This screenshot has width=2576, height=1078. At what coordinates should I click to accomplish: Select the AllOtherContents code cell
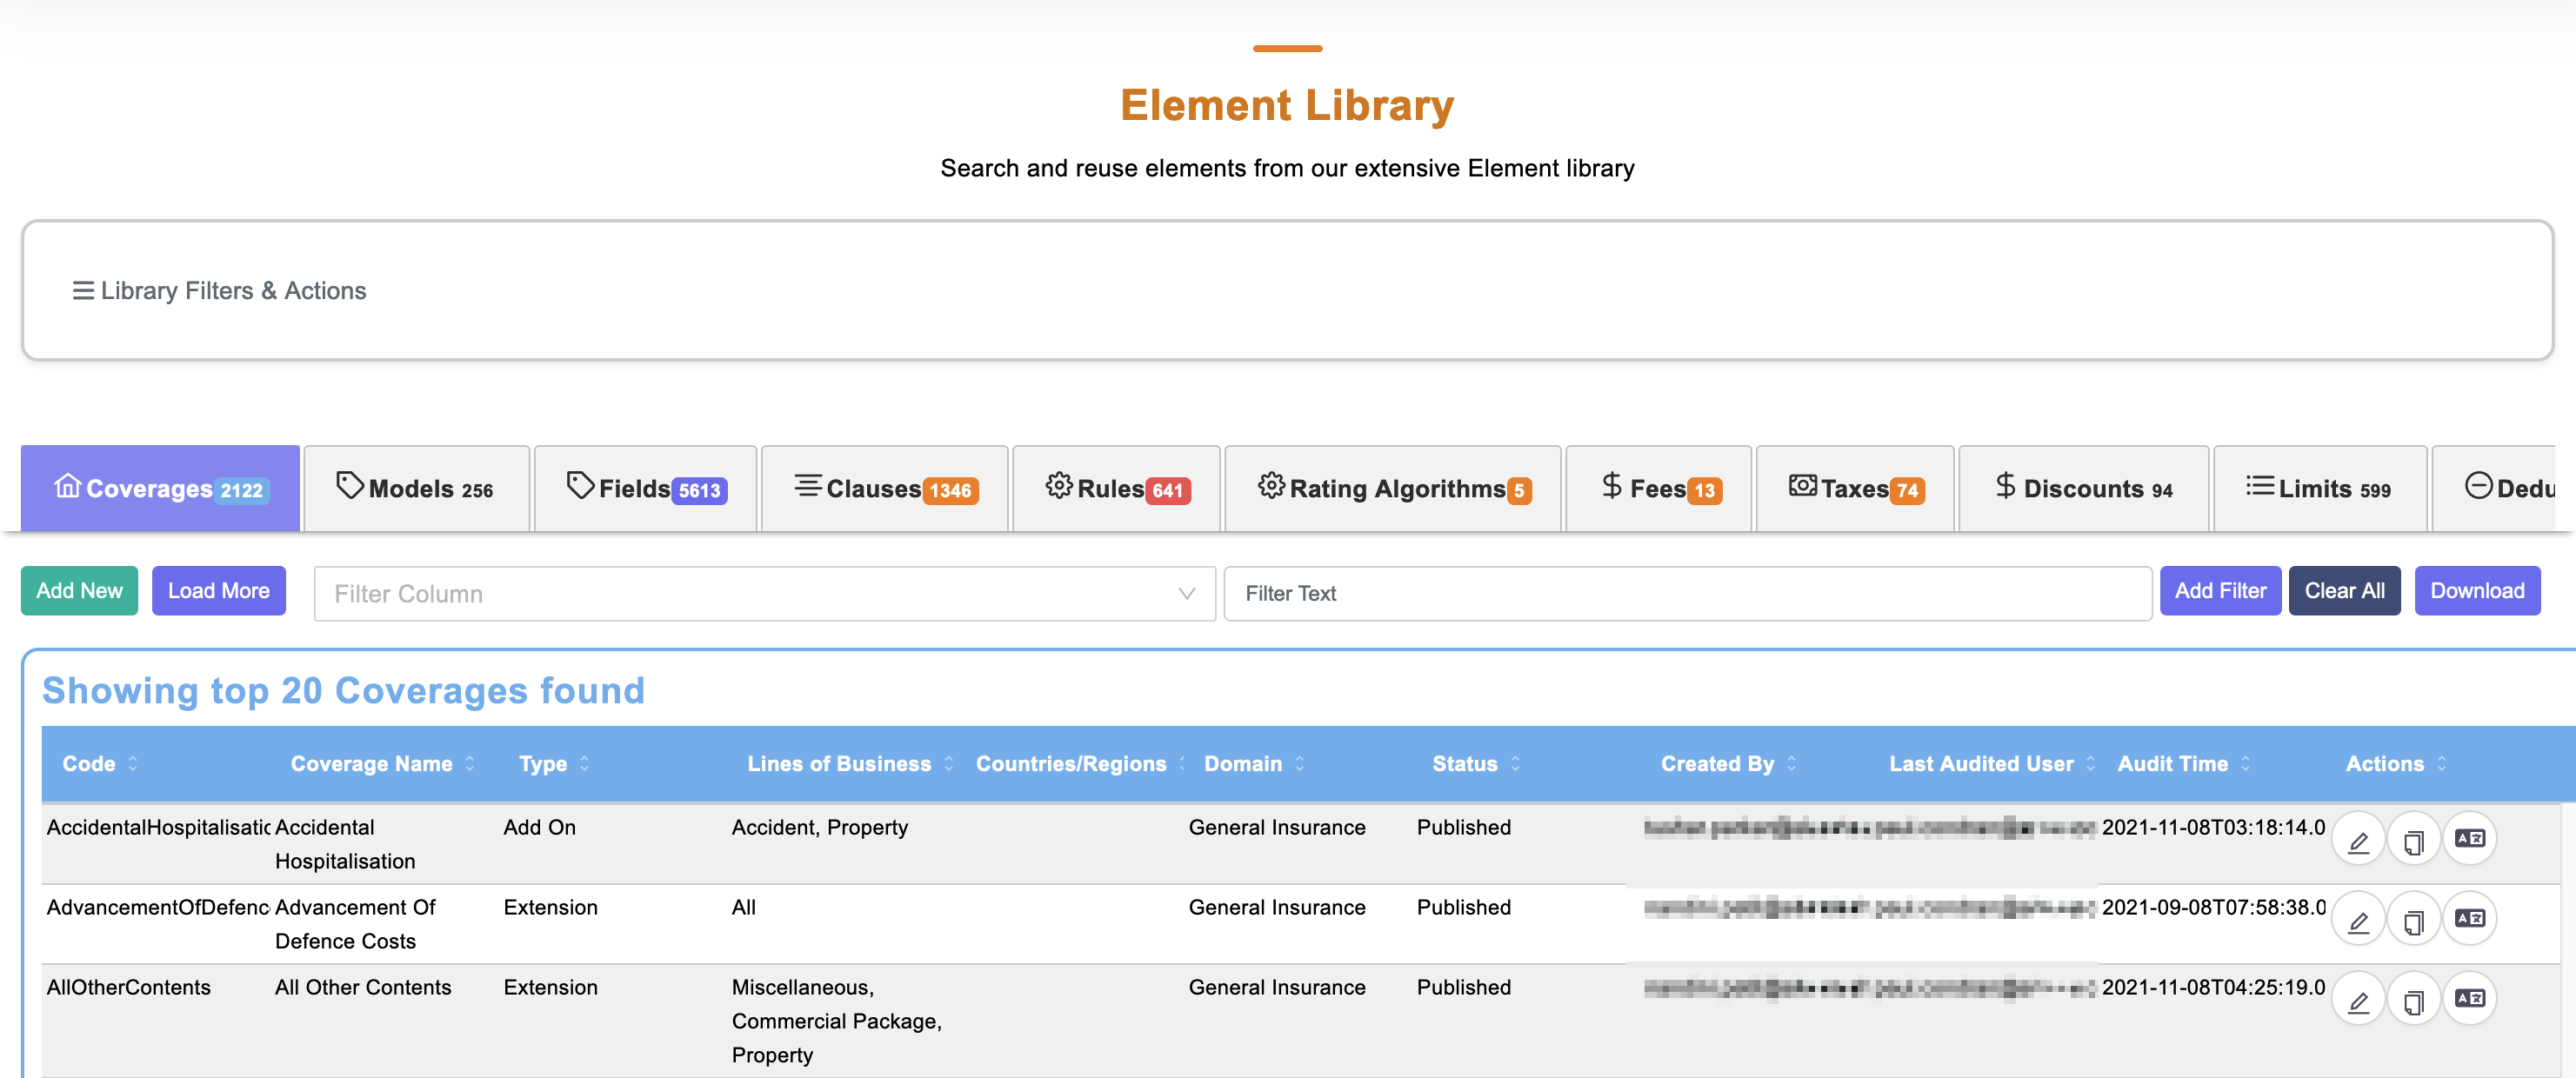[129, 988]
